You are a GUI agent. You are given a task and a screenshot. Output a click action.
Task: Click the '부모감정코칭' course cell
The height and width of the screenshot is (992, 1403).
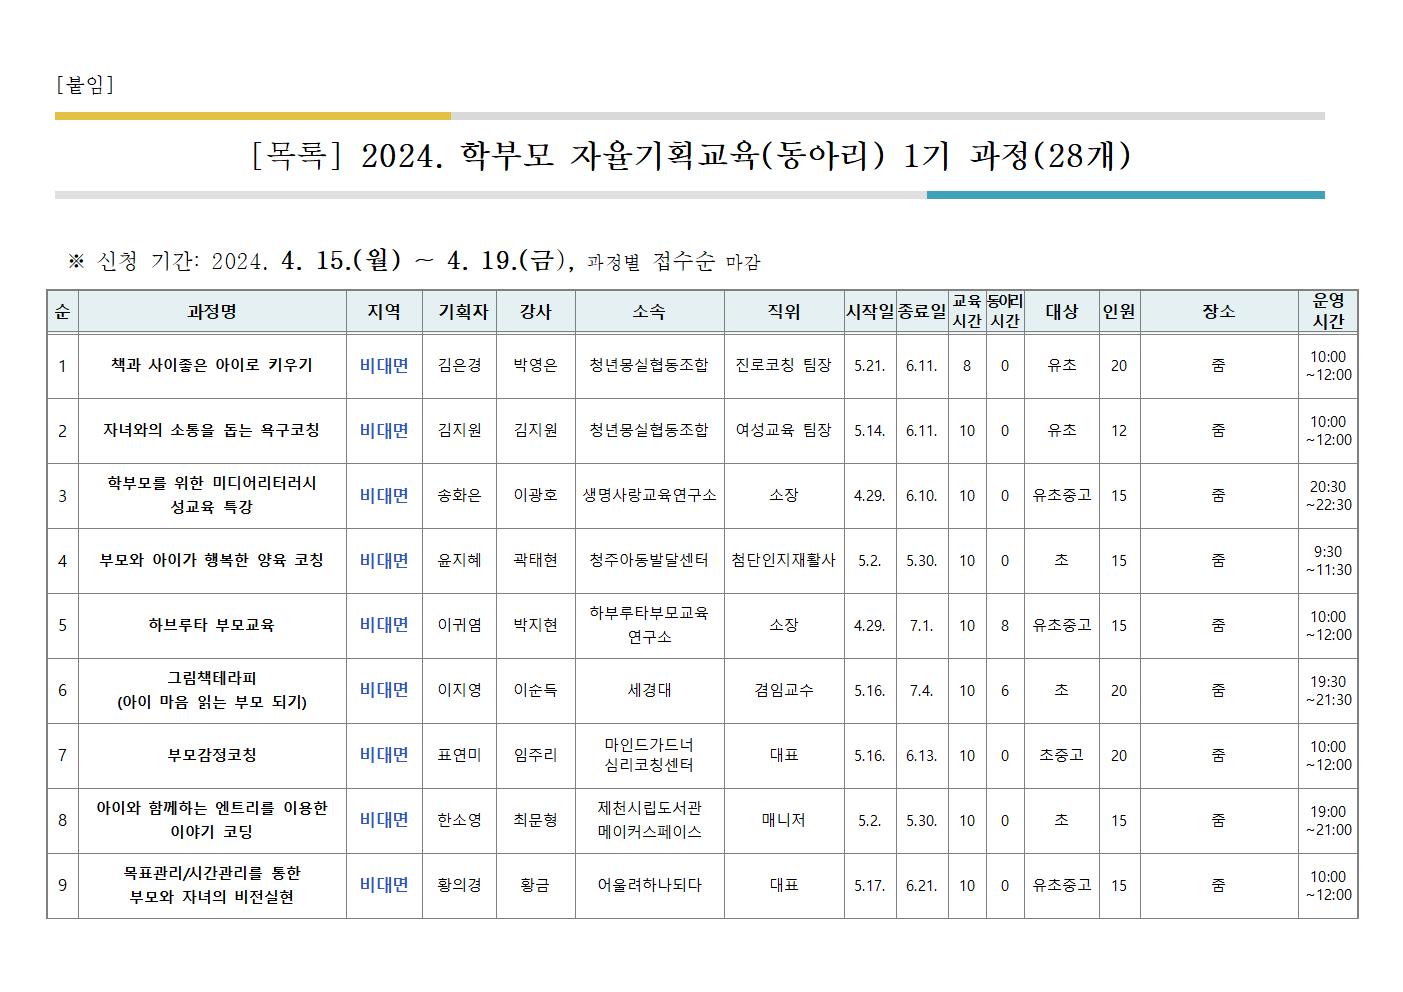(x=212, y=756)
